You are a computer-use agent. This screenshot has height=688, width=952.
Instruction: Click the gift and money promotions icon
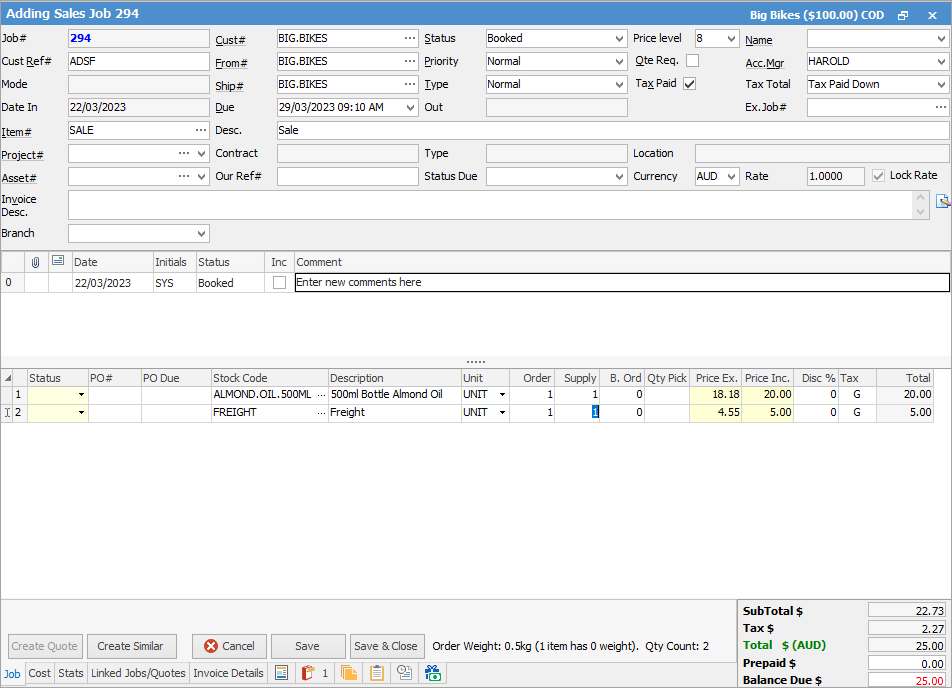coord(433,673)
